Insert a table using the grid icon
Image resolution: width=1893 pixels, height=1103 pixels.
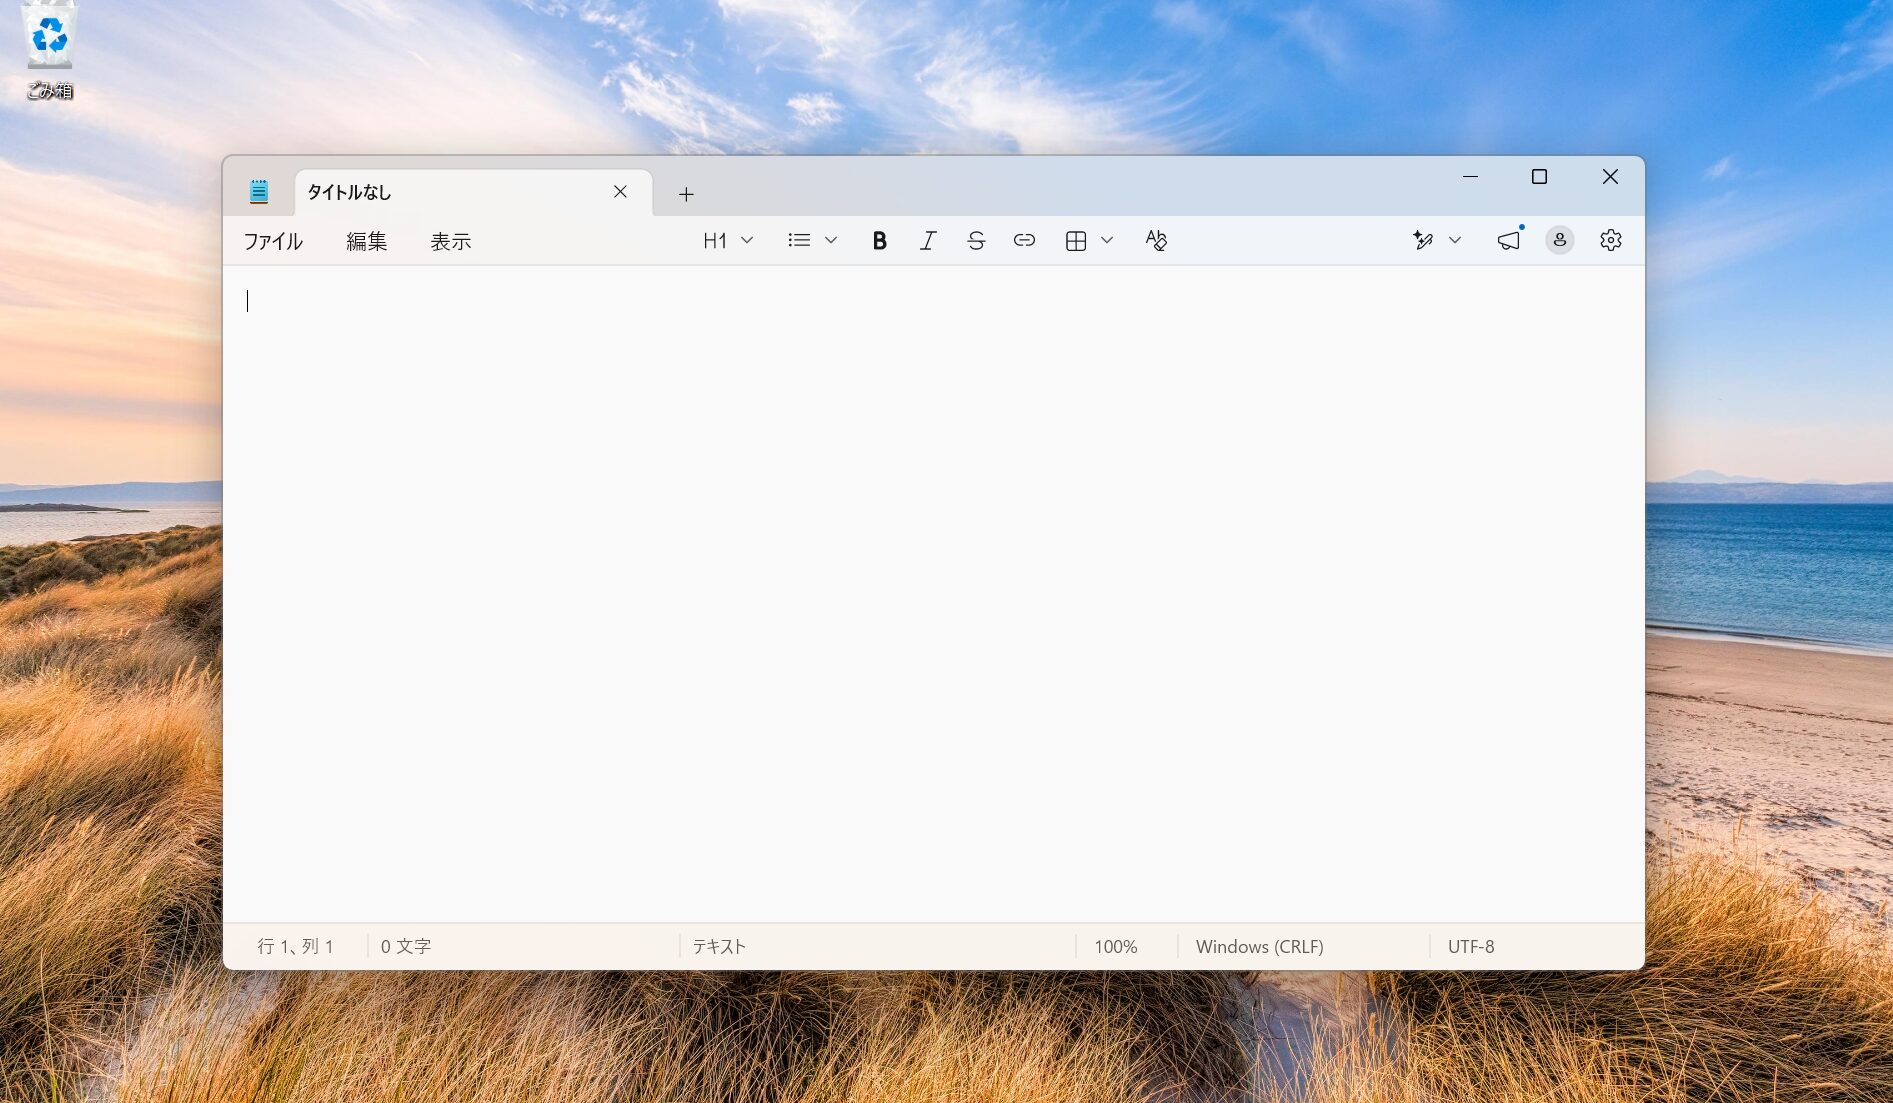1076,240
